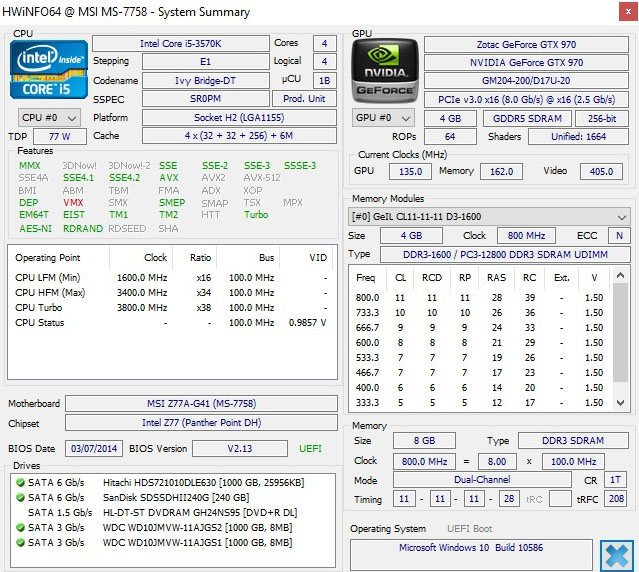Click the BIOS Version V2.13 field
This screenshot has height=572, width=639.
[240, 449]
